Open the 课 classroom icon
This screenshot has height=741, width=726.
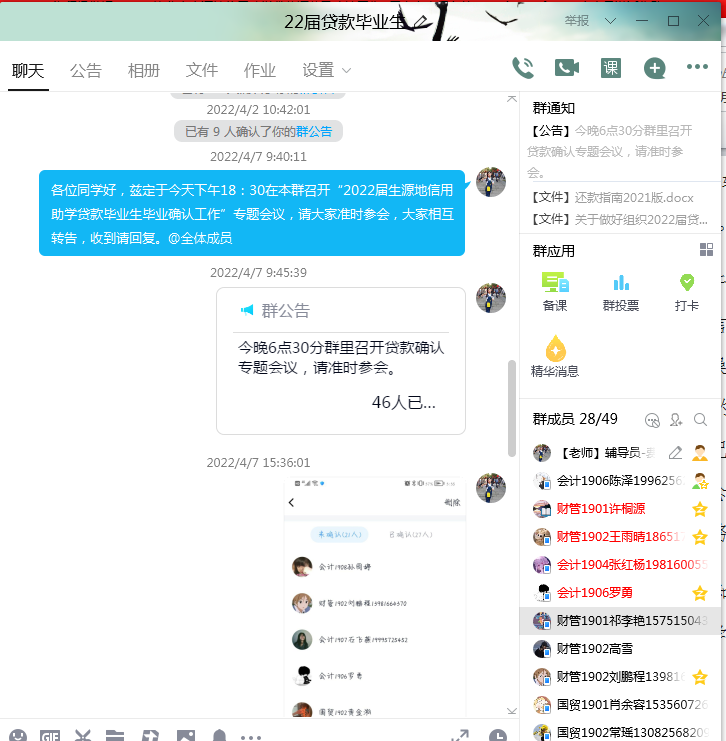(610, 68)
